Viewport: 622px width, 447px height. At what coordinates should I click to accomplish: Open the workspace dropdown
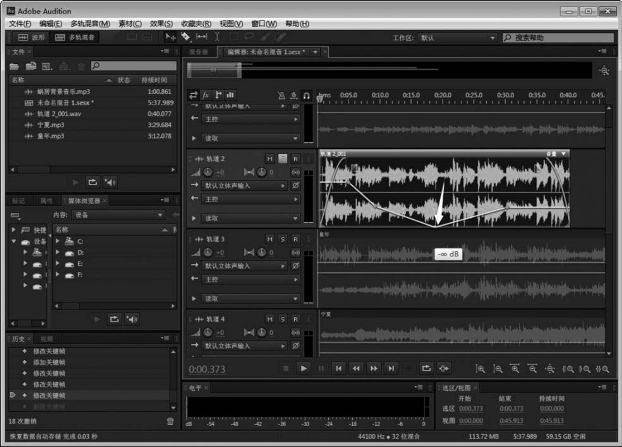click(x=455, y=37)
